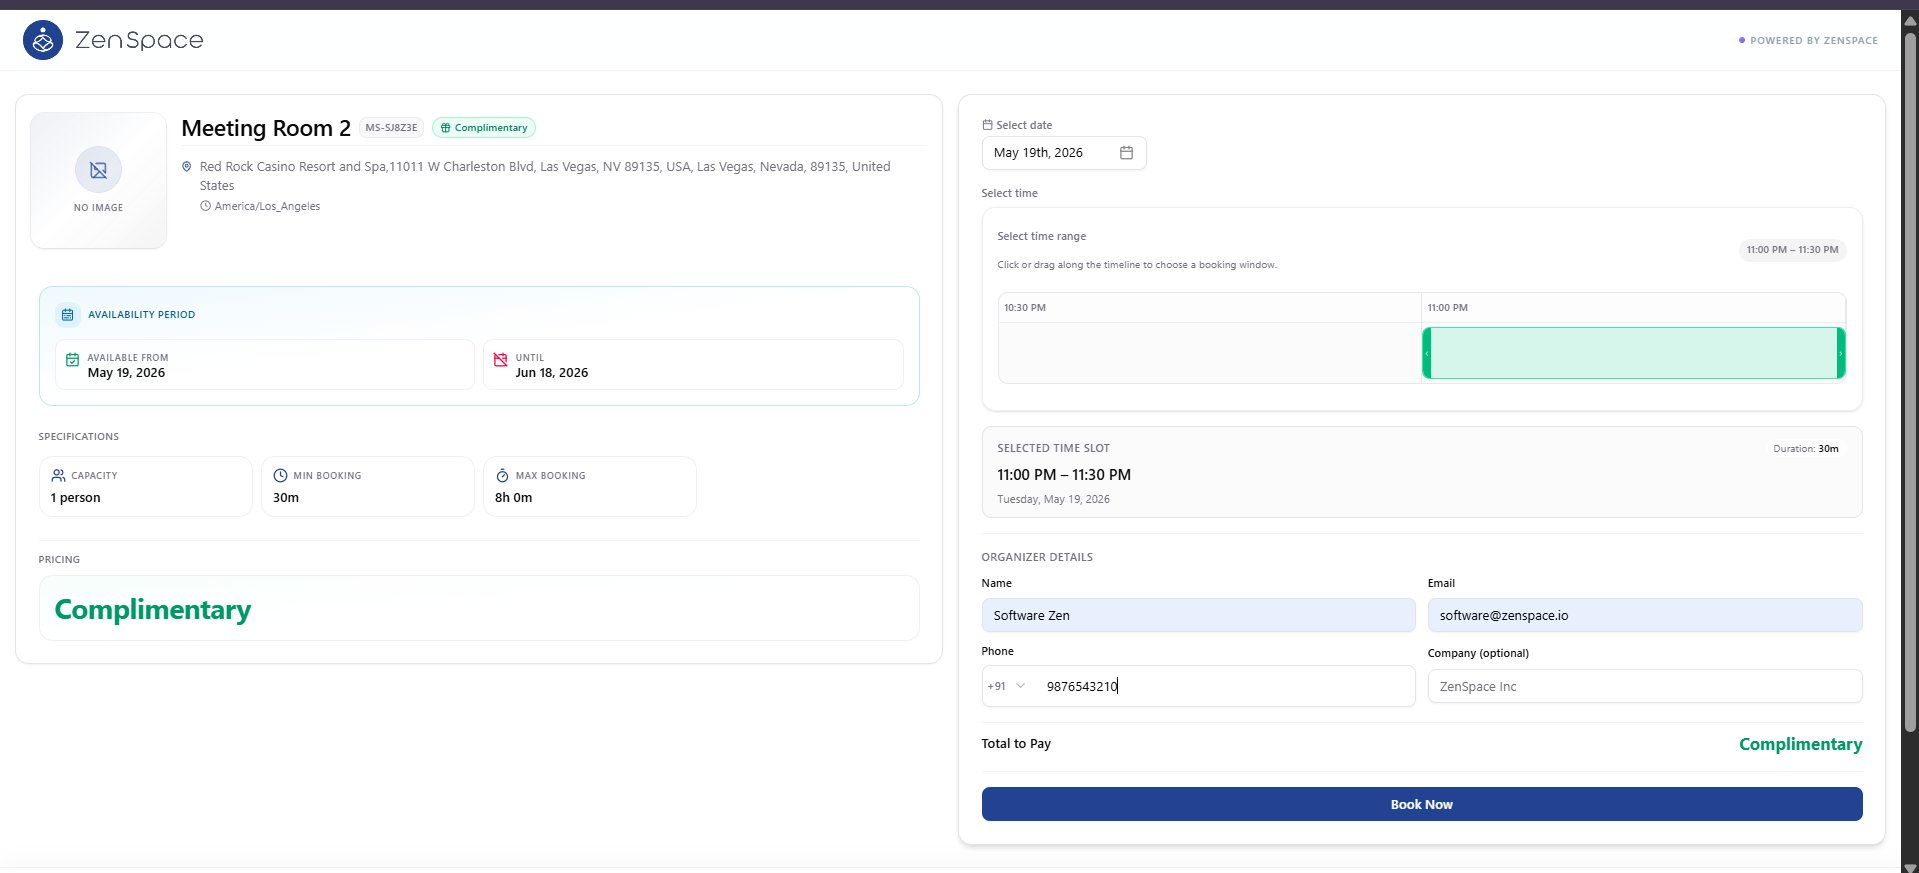The height and width of the screenshot is (873, 1919).
Task: Click the Company optional input field
Action: (1645, 687)
